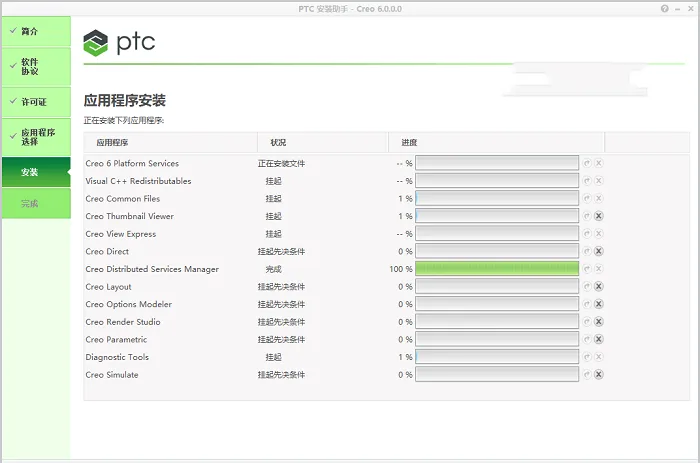700x463 pixels.
Task: Cancel the Creo Direct installation
Action: tap(599, 251)
